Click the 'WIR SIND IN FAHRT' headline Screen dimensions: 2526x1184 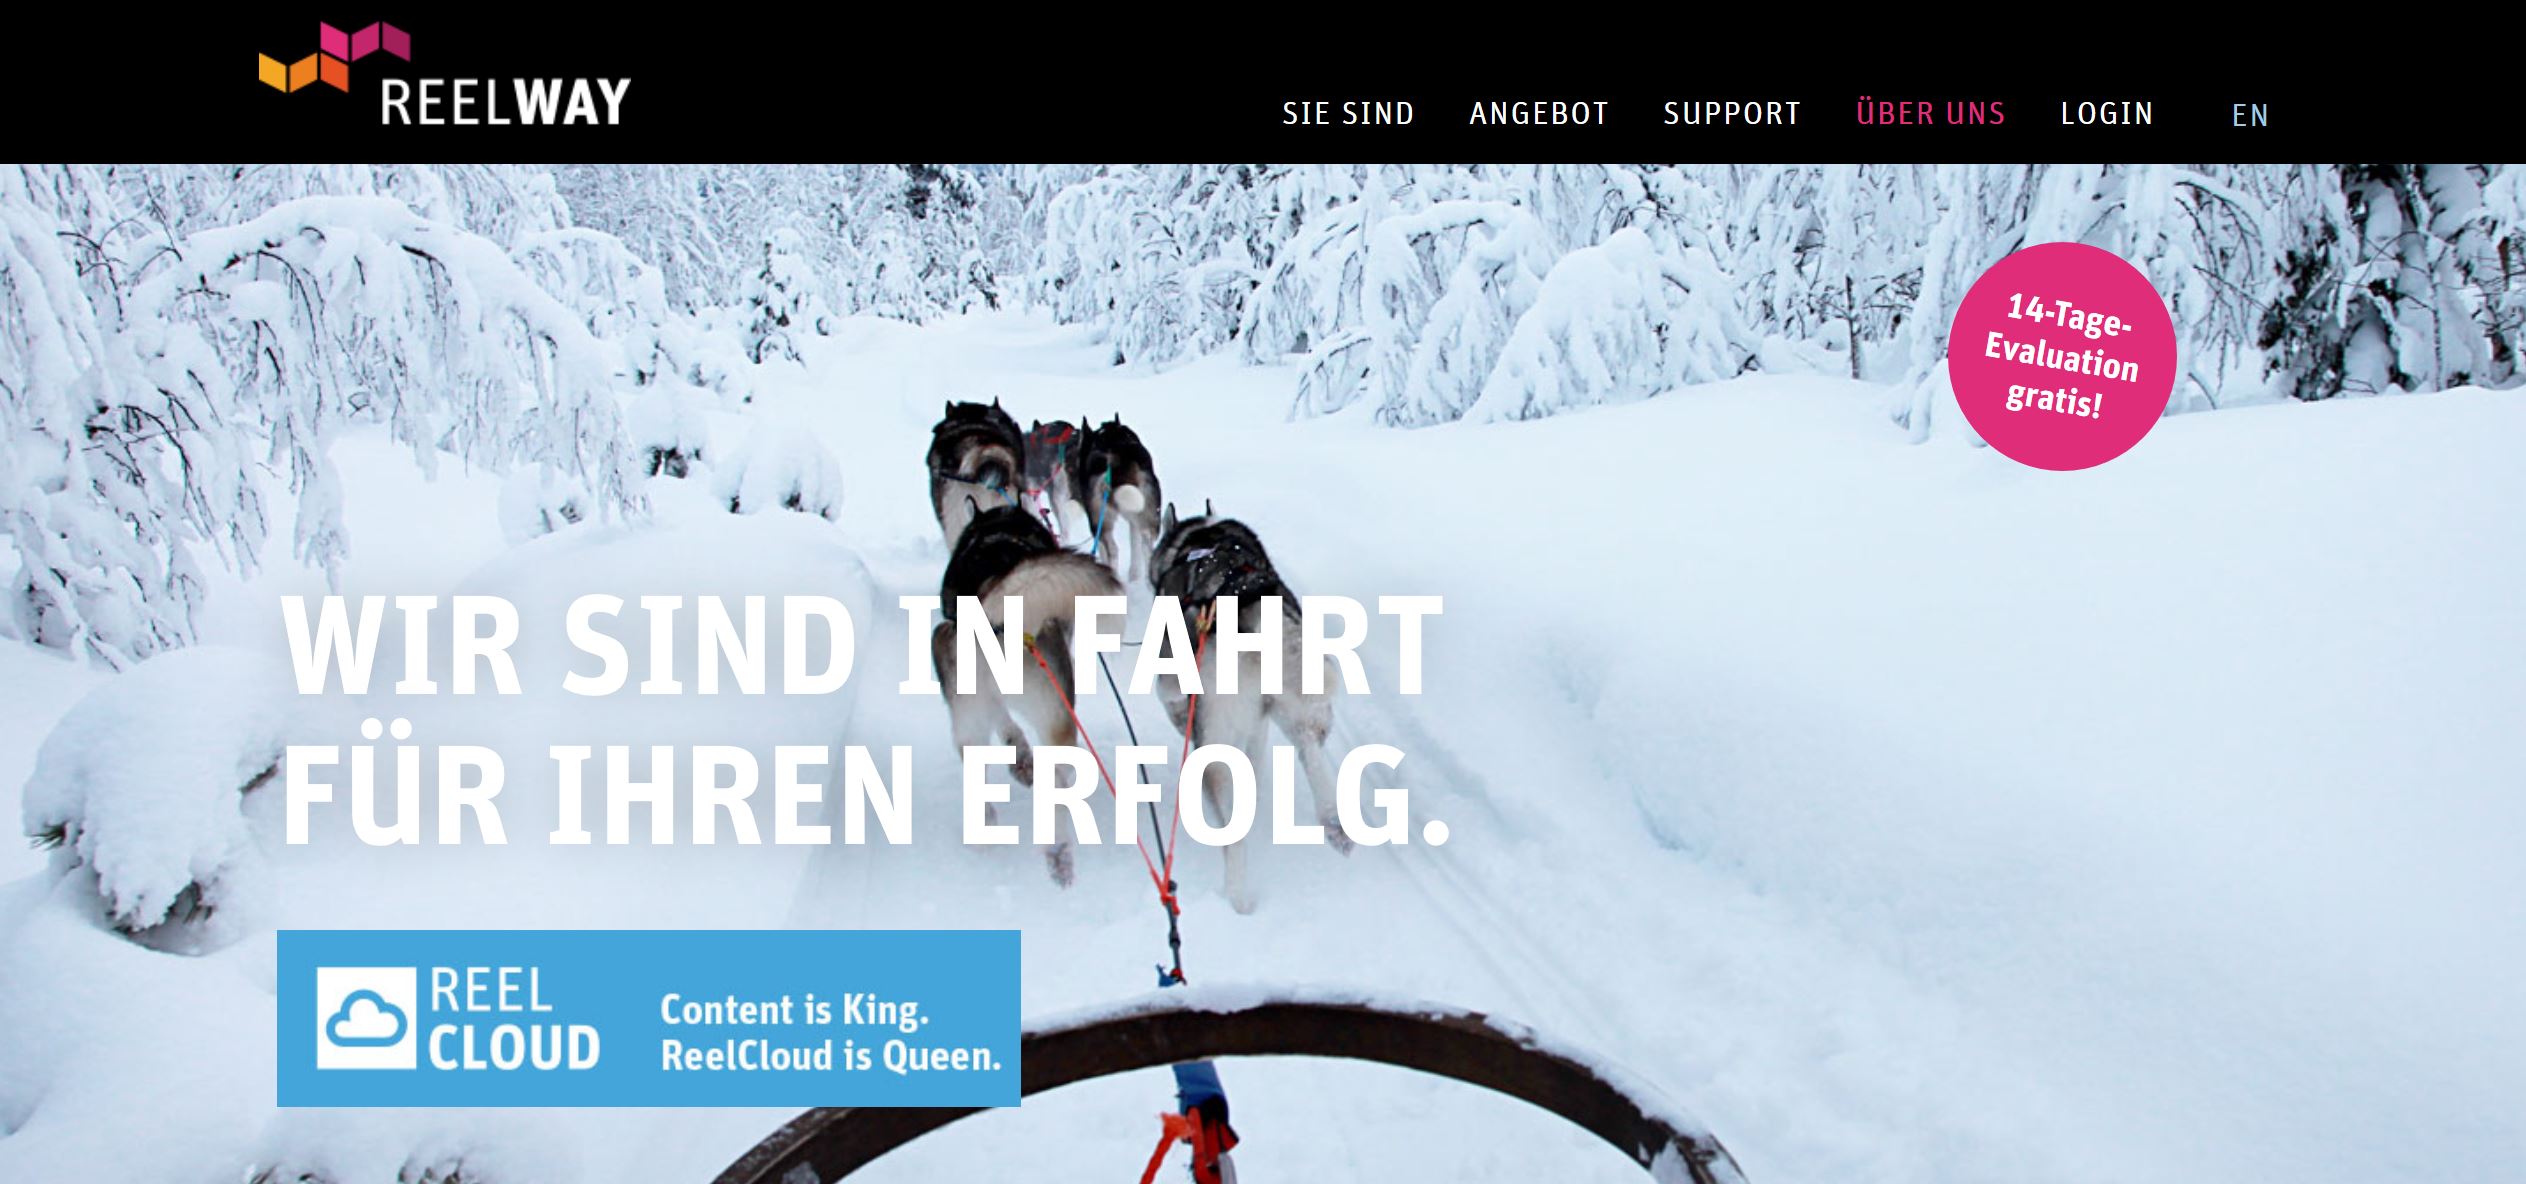[x=862, y=646]
